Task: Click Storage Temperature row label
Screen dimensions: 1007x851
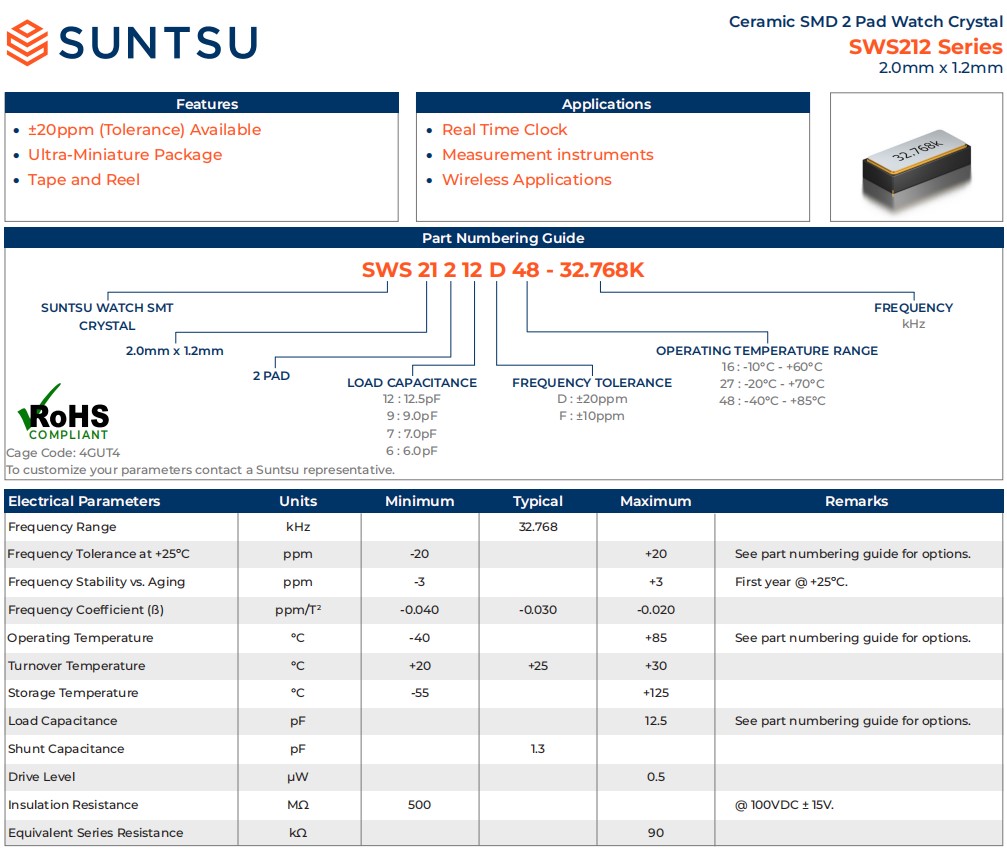Action: [x=73, y=693]
